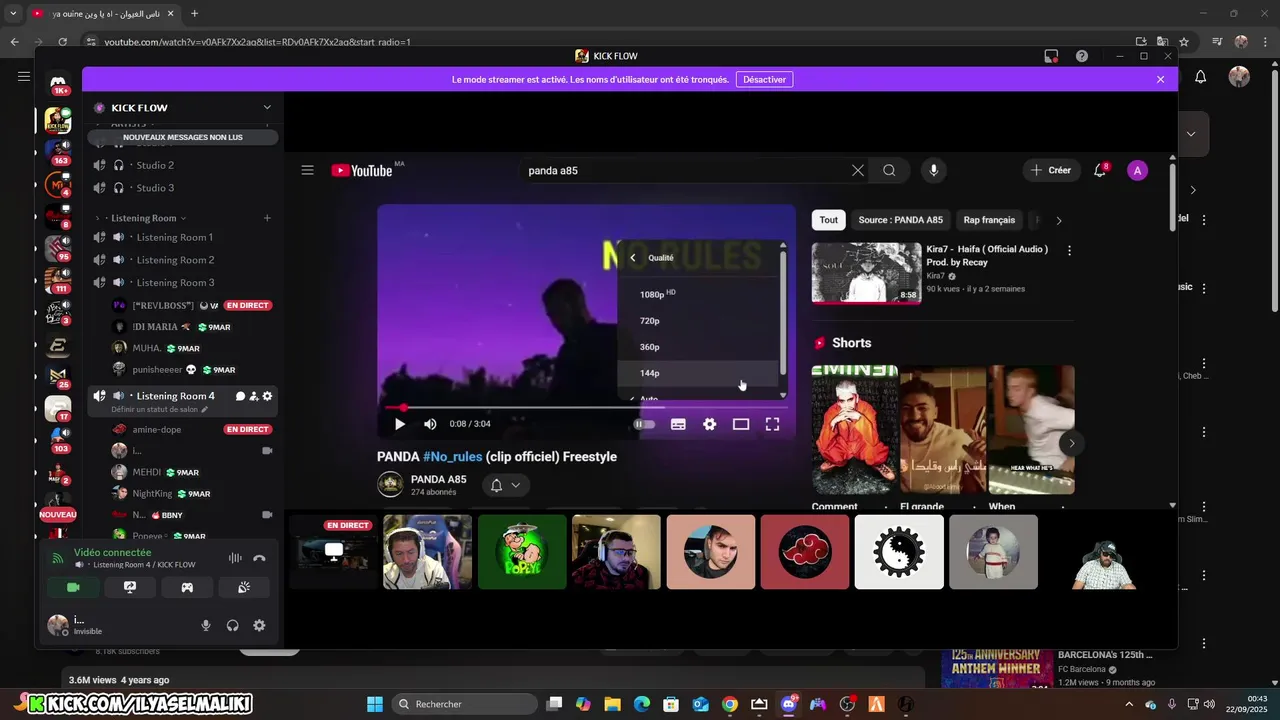Select the Rap français filter chip
The height and width of the screenshot is (720, 1280).
coord(989,220)
